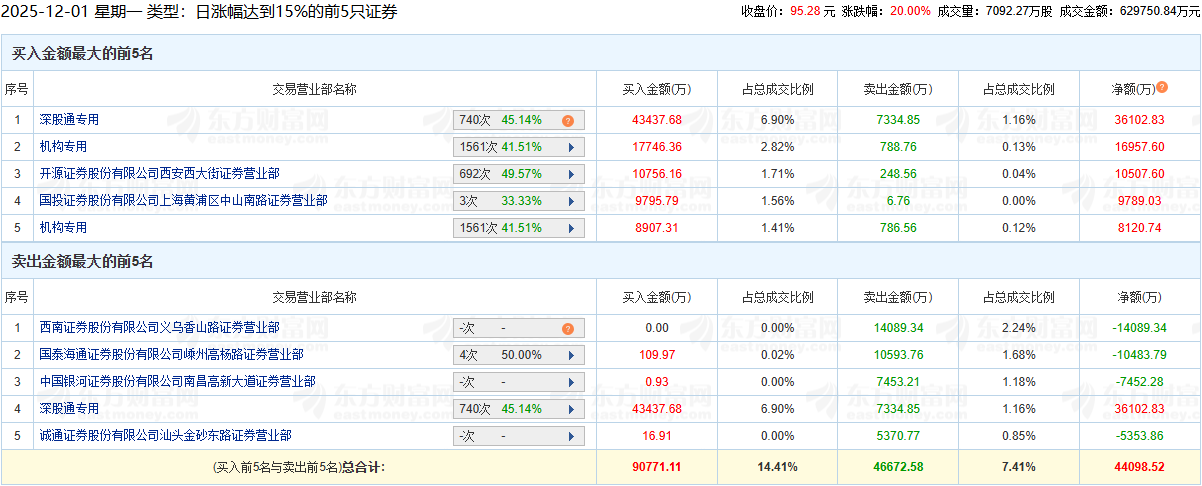
Task: Open 开源证券西安西大街证券营业部 link
Action: click(x=159, y=173)
